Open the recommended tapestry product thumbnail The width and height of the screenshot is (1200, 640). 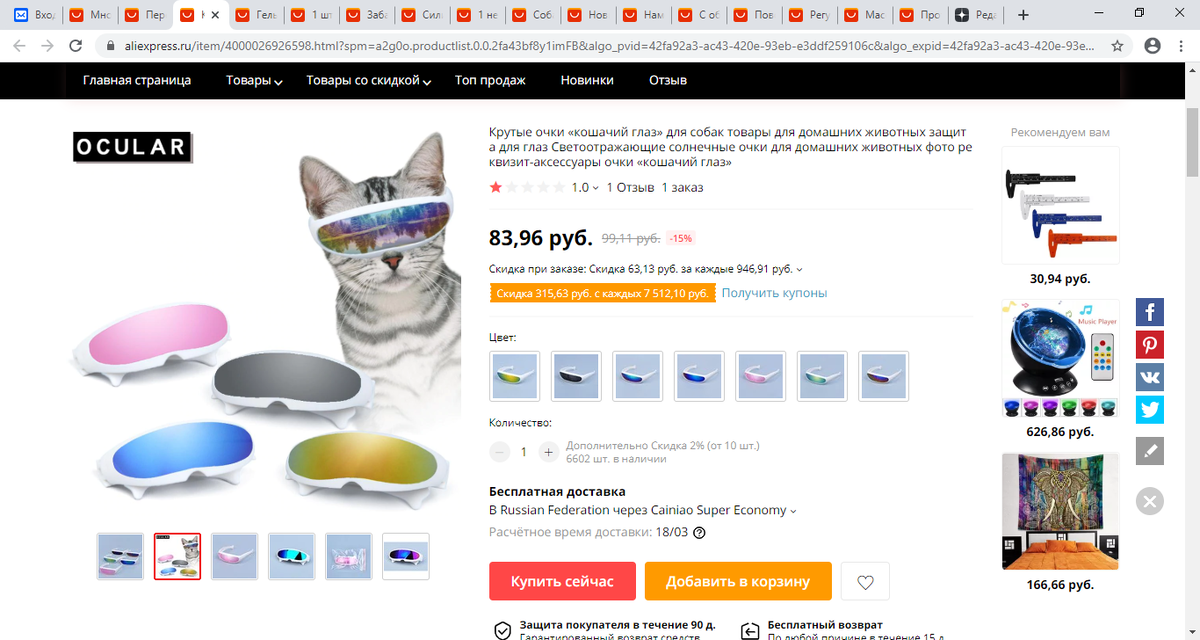(x=1060, y=512)
